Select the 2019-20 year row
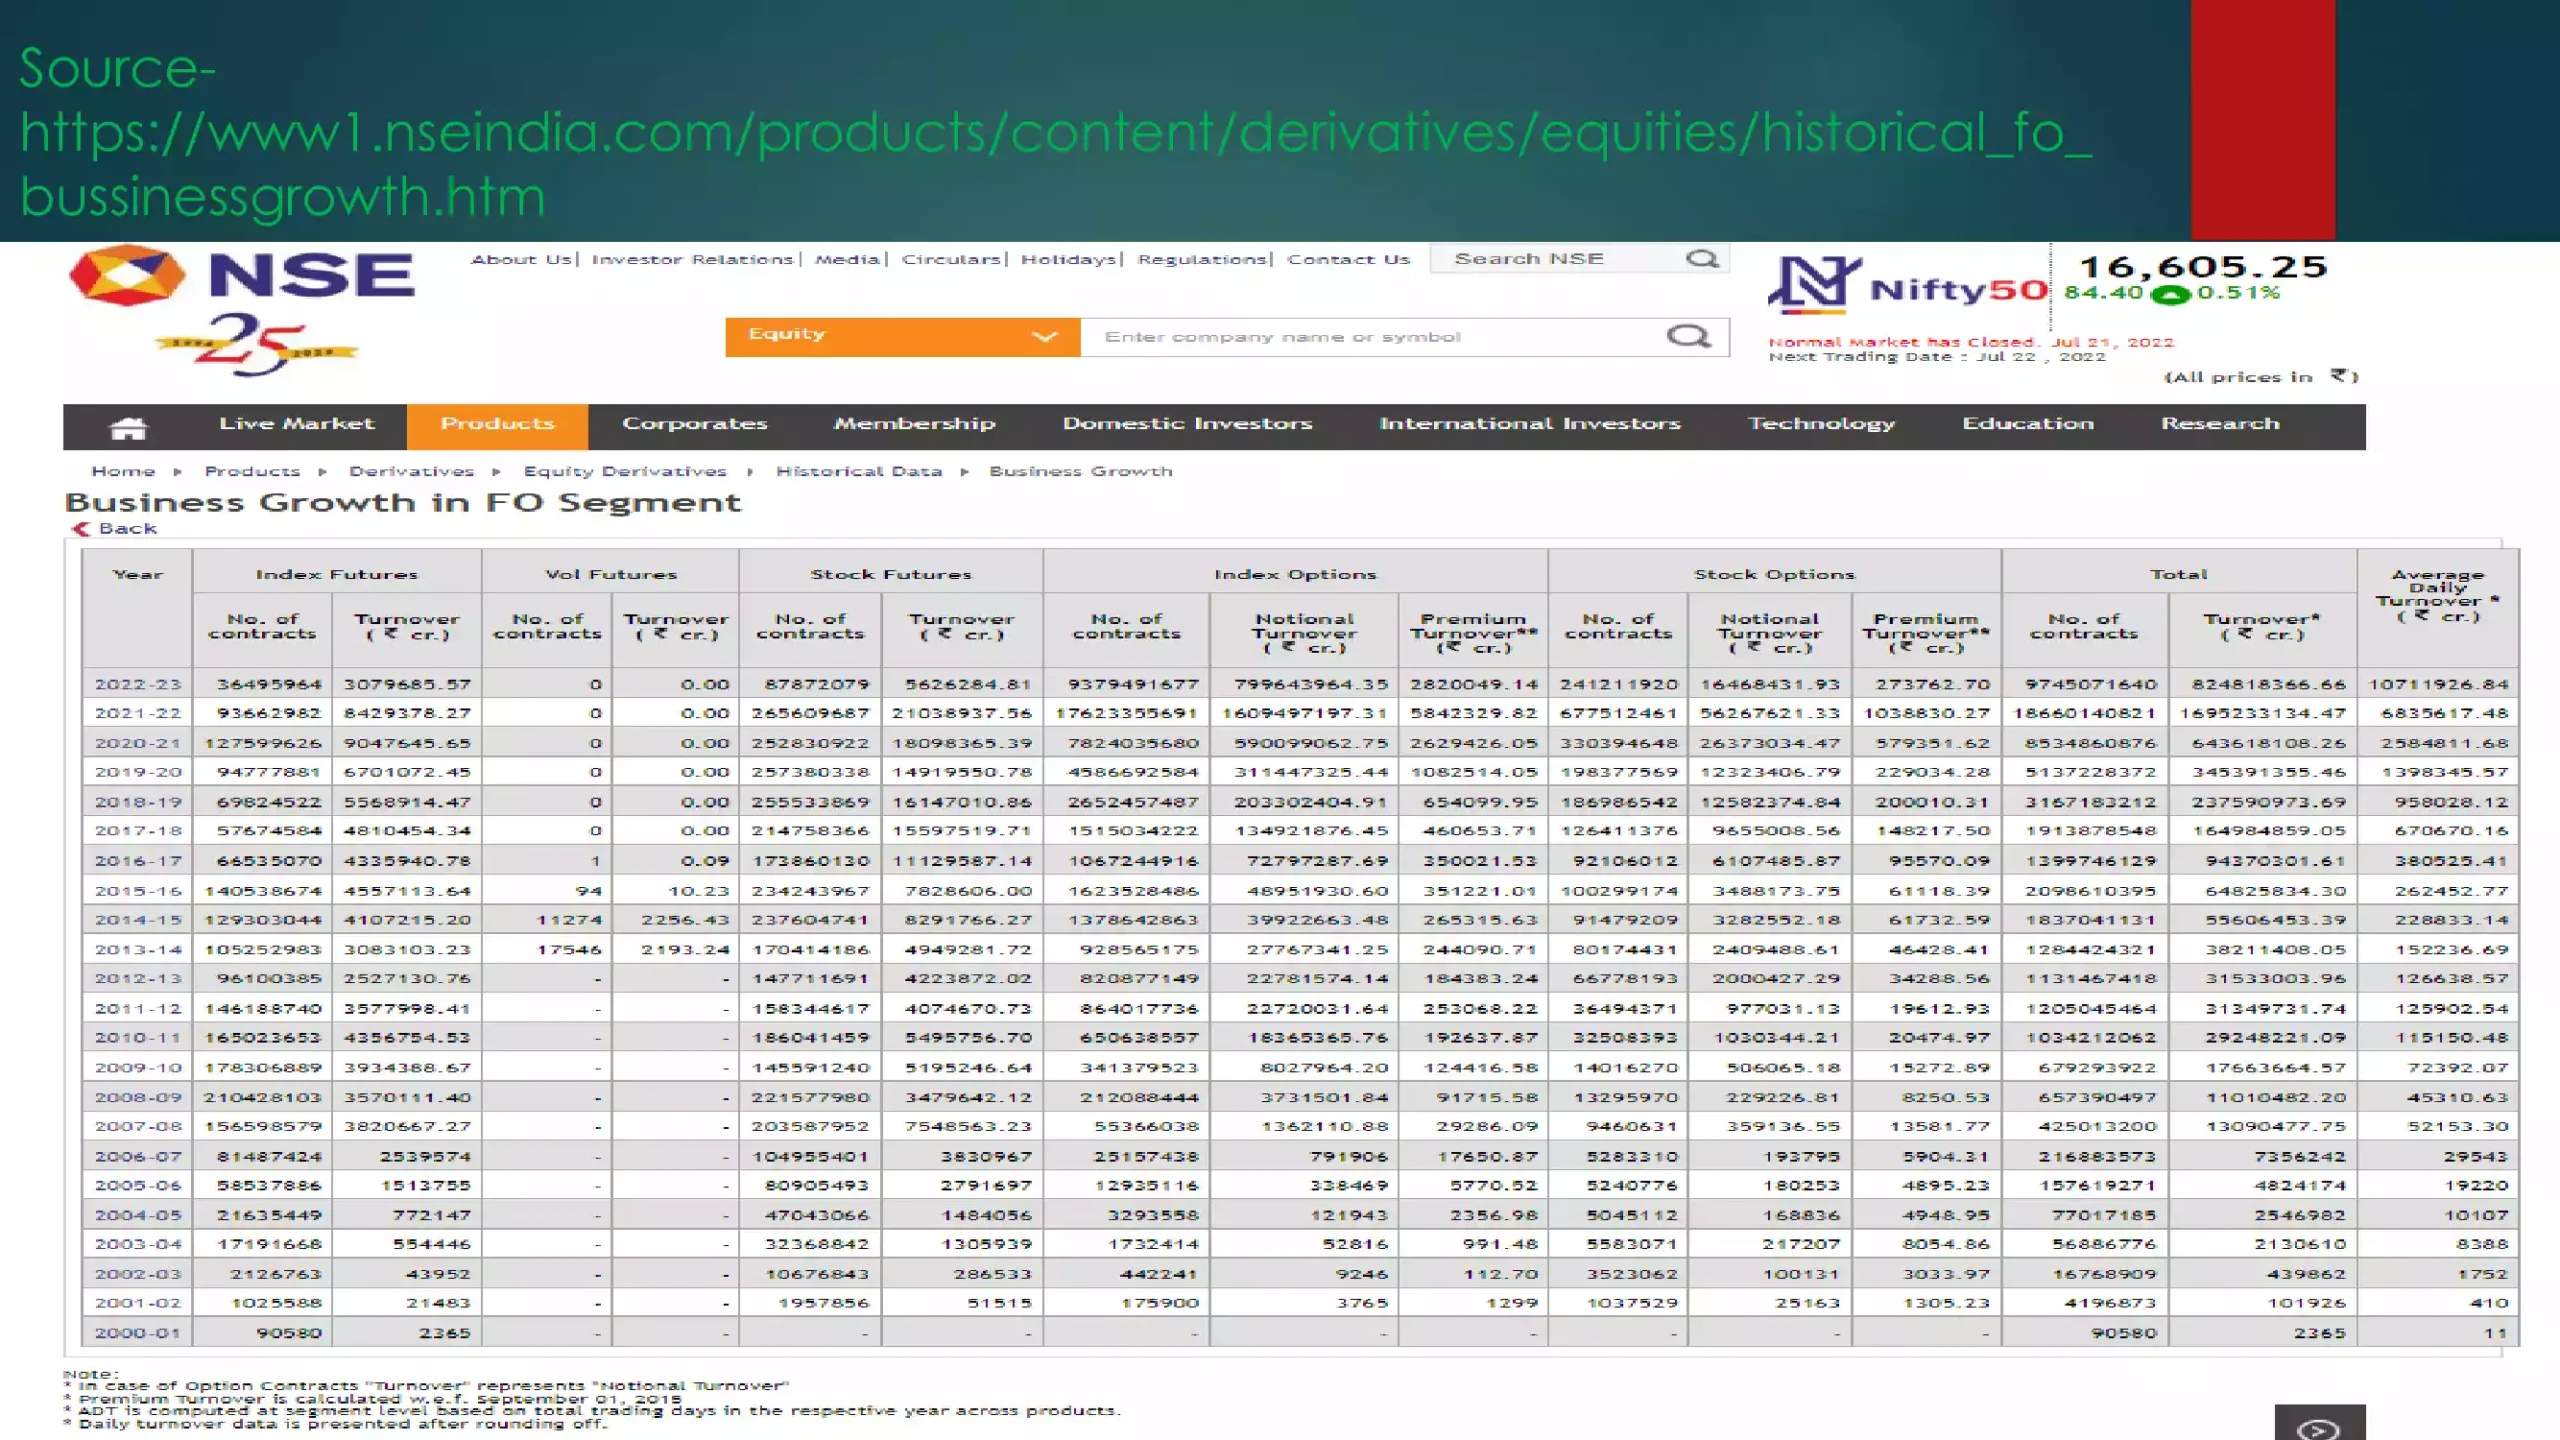The width and height of the screenshot is (2560, 1440). pos(1300,773)
